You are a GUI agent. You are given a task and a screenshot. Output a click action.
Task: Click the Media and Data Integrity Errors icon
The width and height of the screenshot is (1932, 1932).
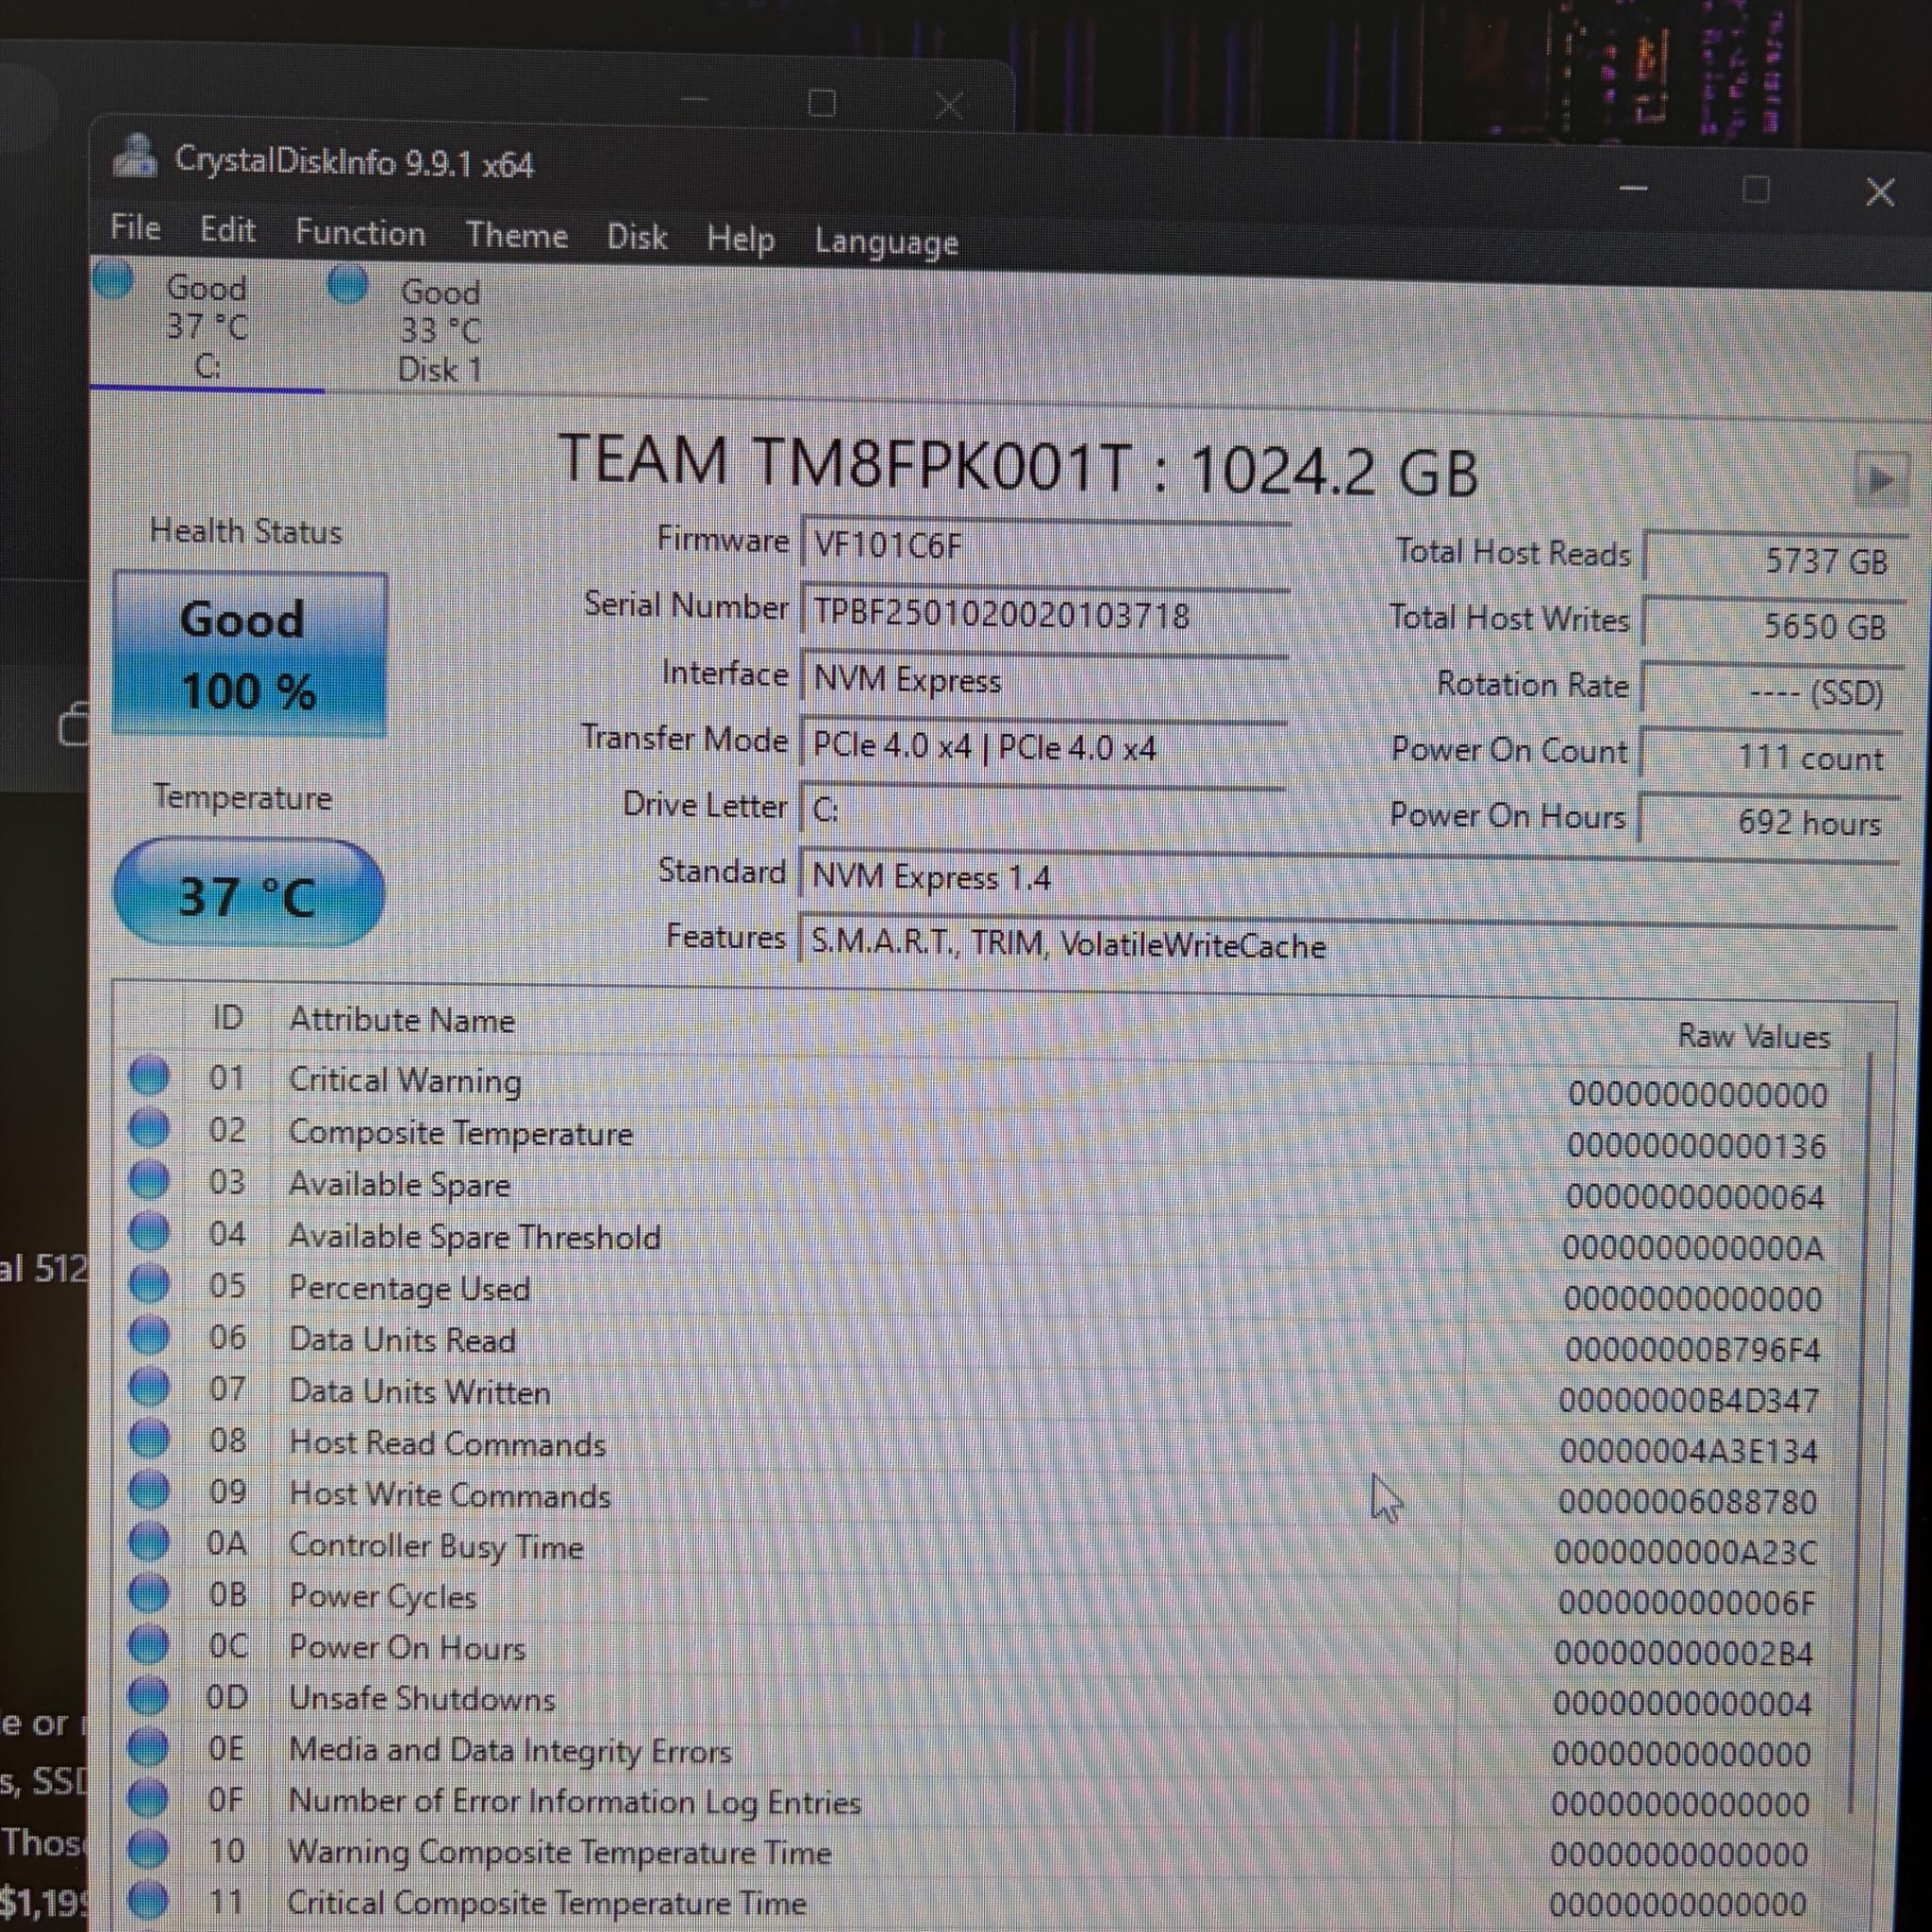(149, 1747)
